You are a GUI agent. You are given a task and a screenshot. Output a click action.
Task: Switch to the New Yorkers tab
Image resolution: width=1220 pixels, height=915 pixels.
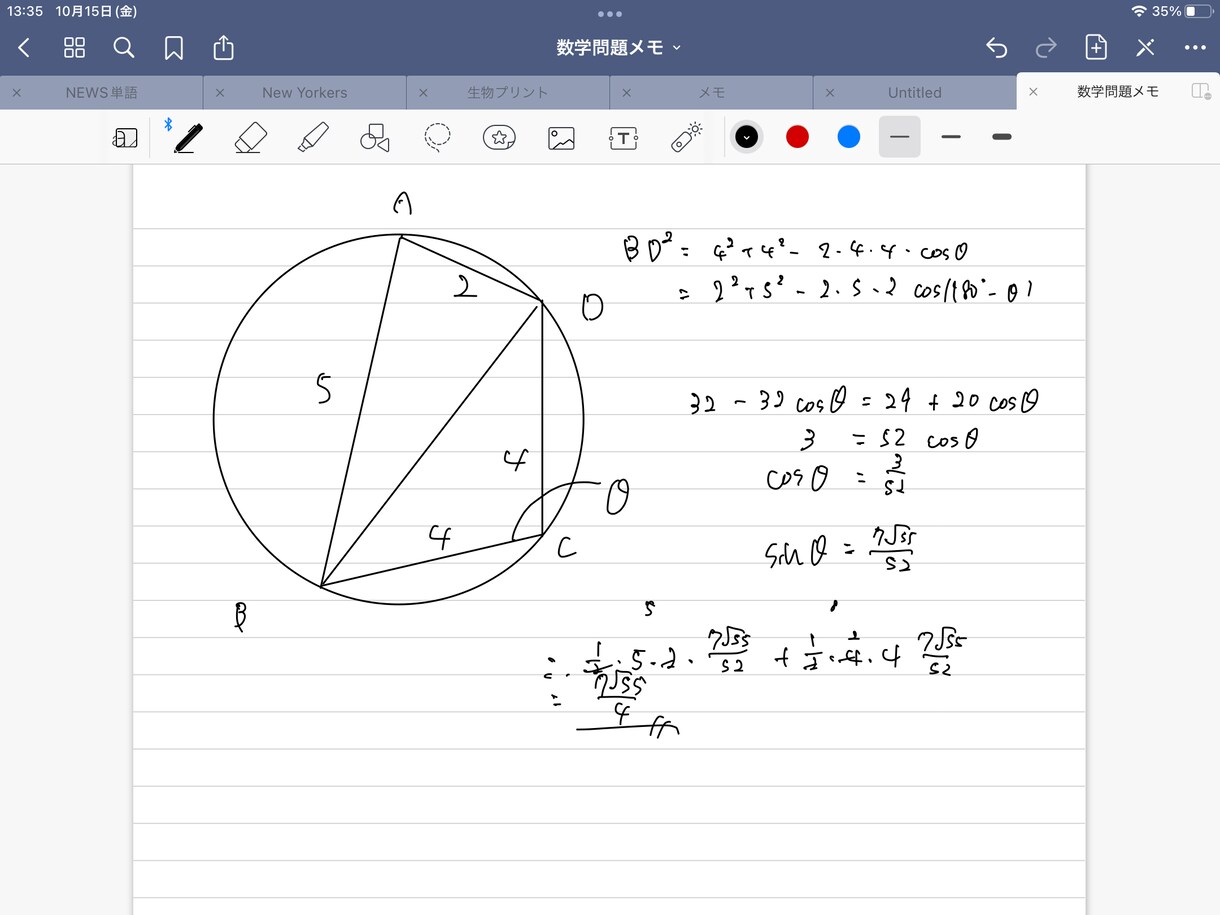click(304, 92)
